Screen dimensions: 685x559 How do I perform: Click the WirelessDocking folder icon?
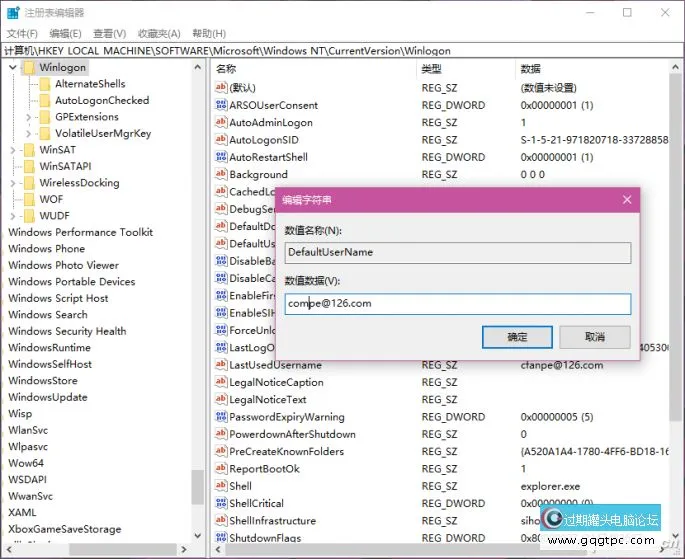click(28, 183)
